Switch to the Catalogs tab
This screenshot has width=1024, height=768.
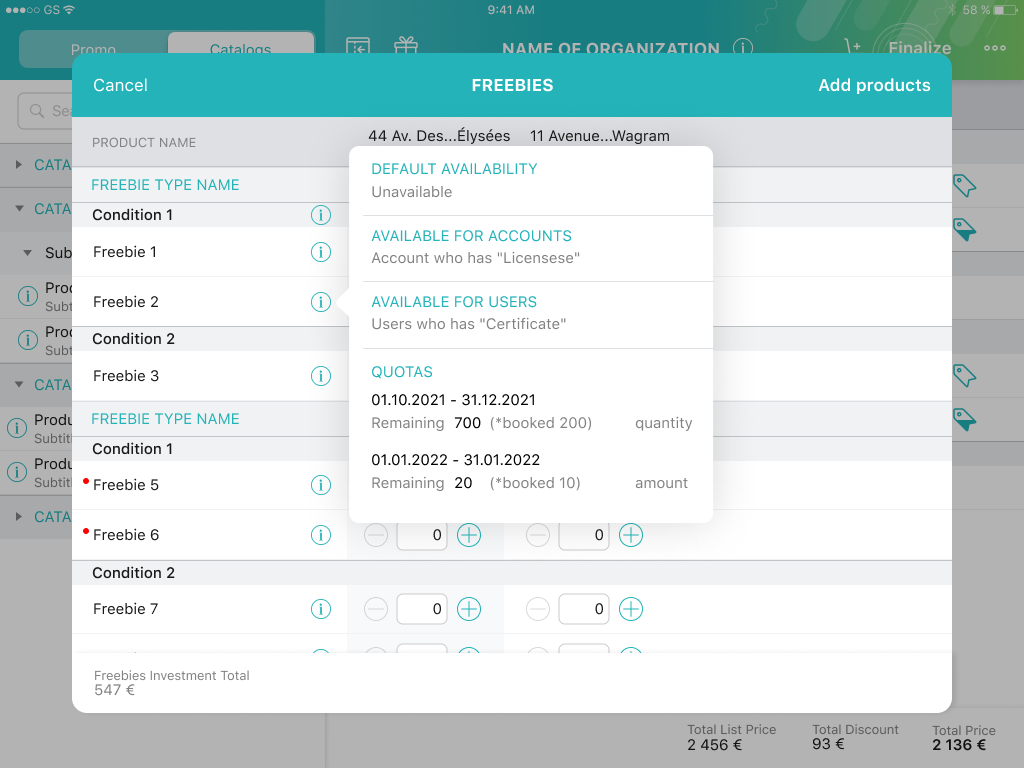[x=240, y=49]
